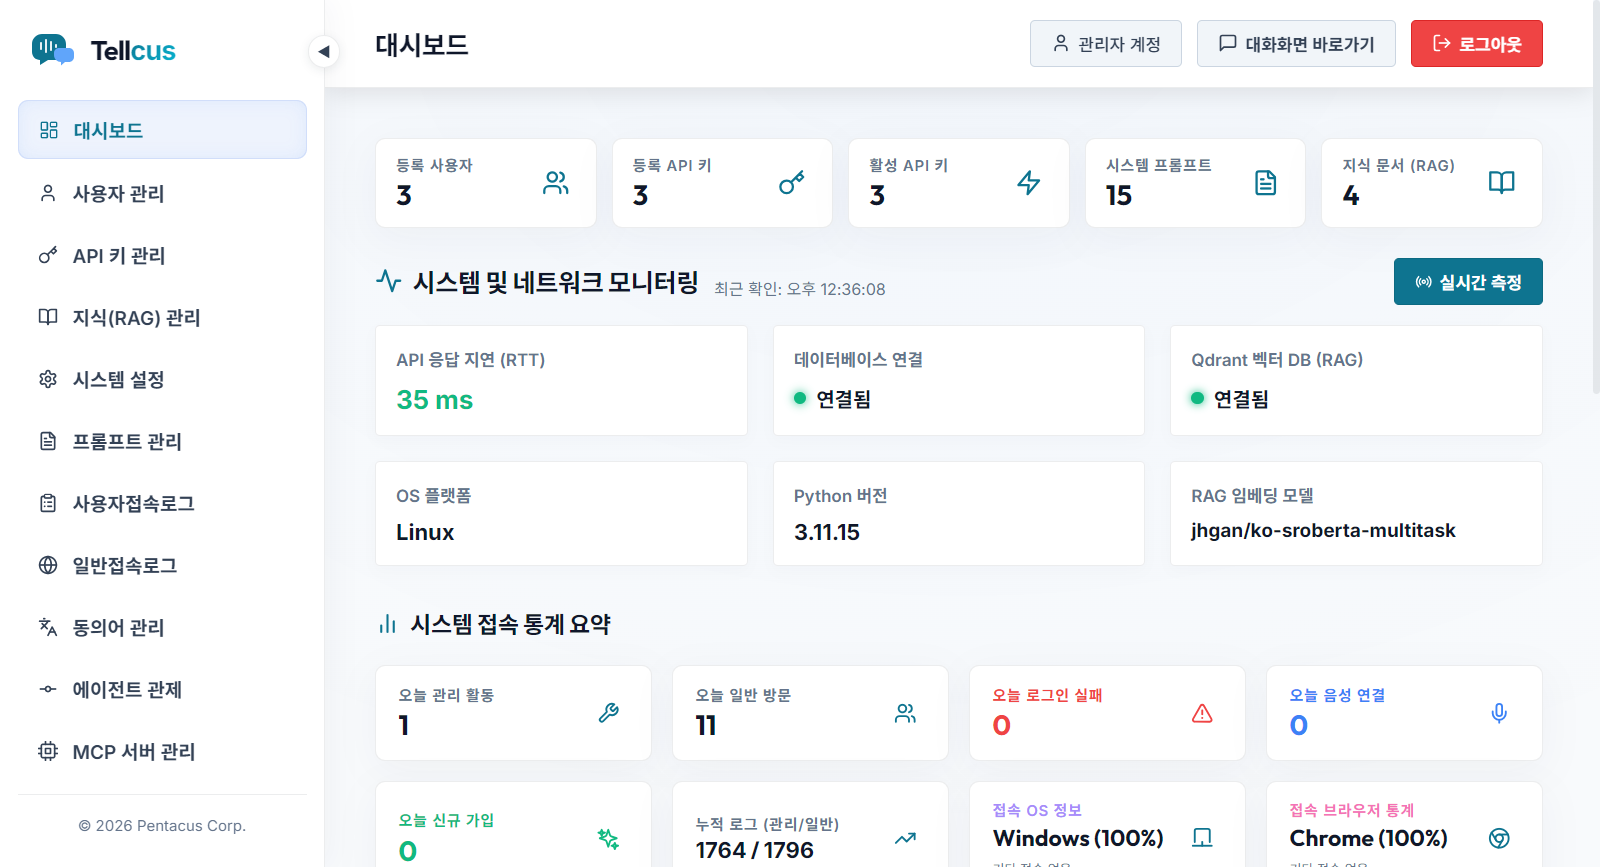The width and height of the screenshot is (1600, 867).
Task: Click the Tellcus logo icon
Action: (52, 49)
